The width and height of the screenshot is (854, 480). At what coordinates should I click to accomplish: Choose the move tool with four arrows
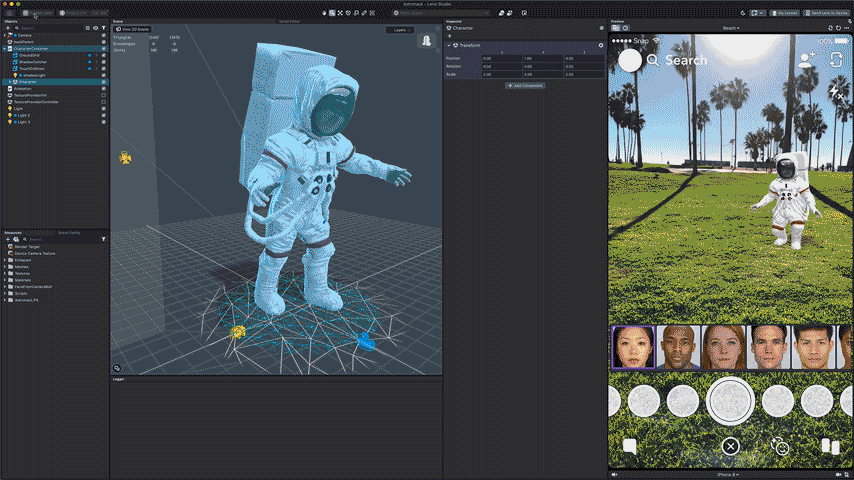tap(340, 13)
